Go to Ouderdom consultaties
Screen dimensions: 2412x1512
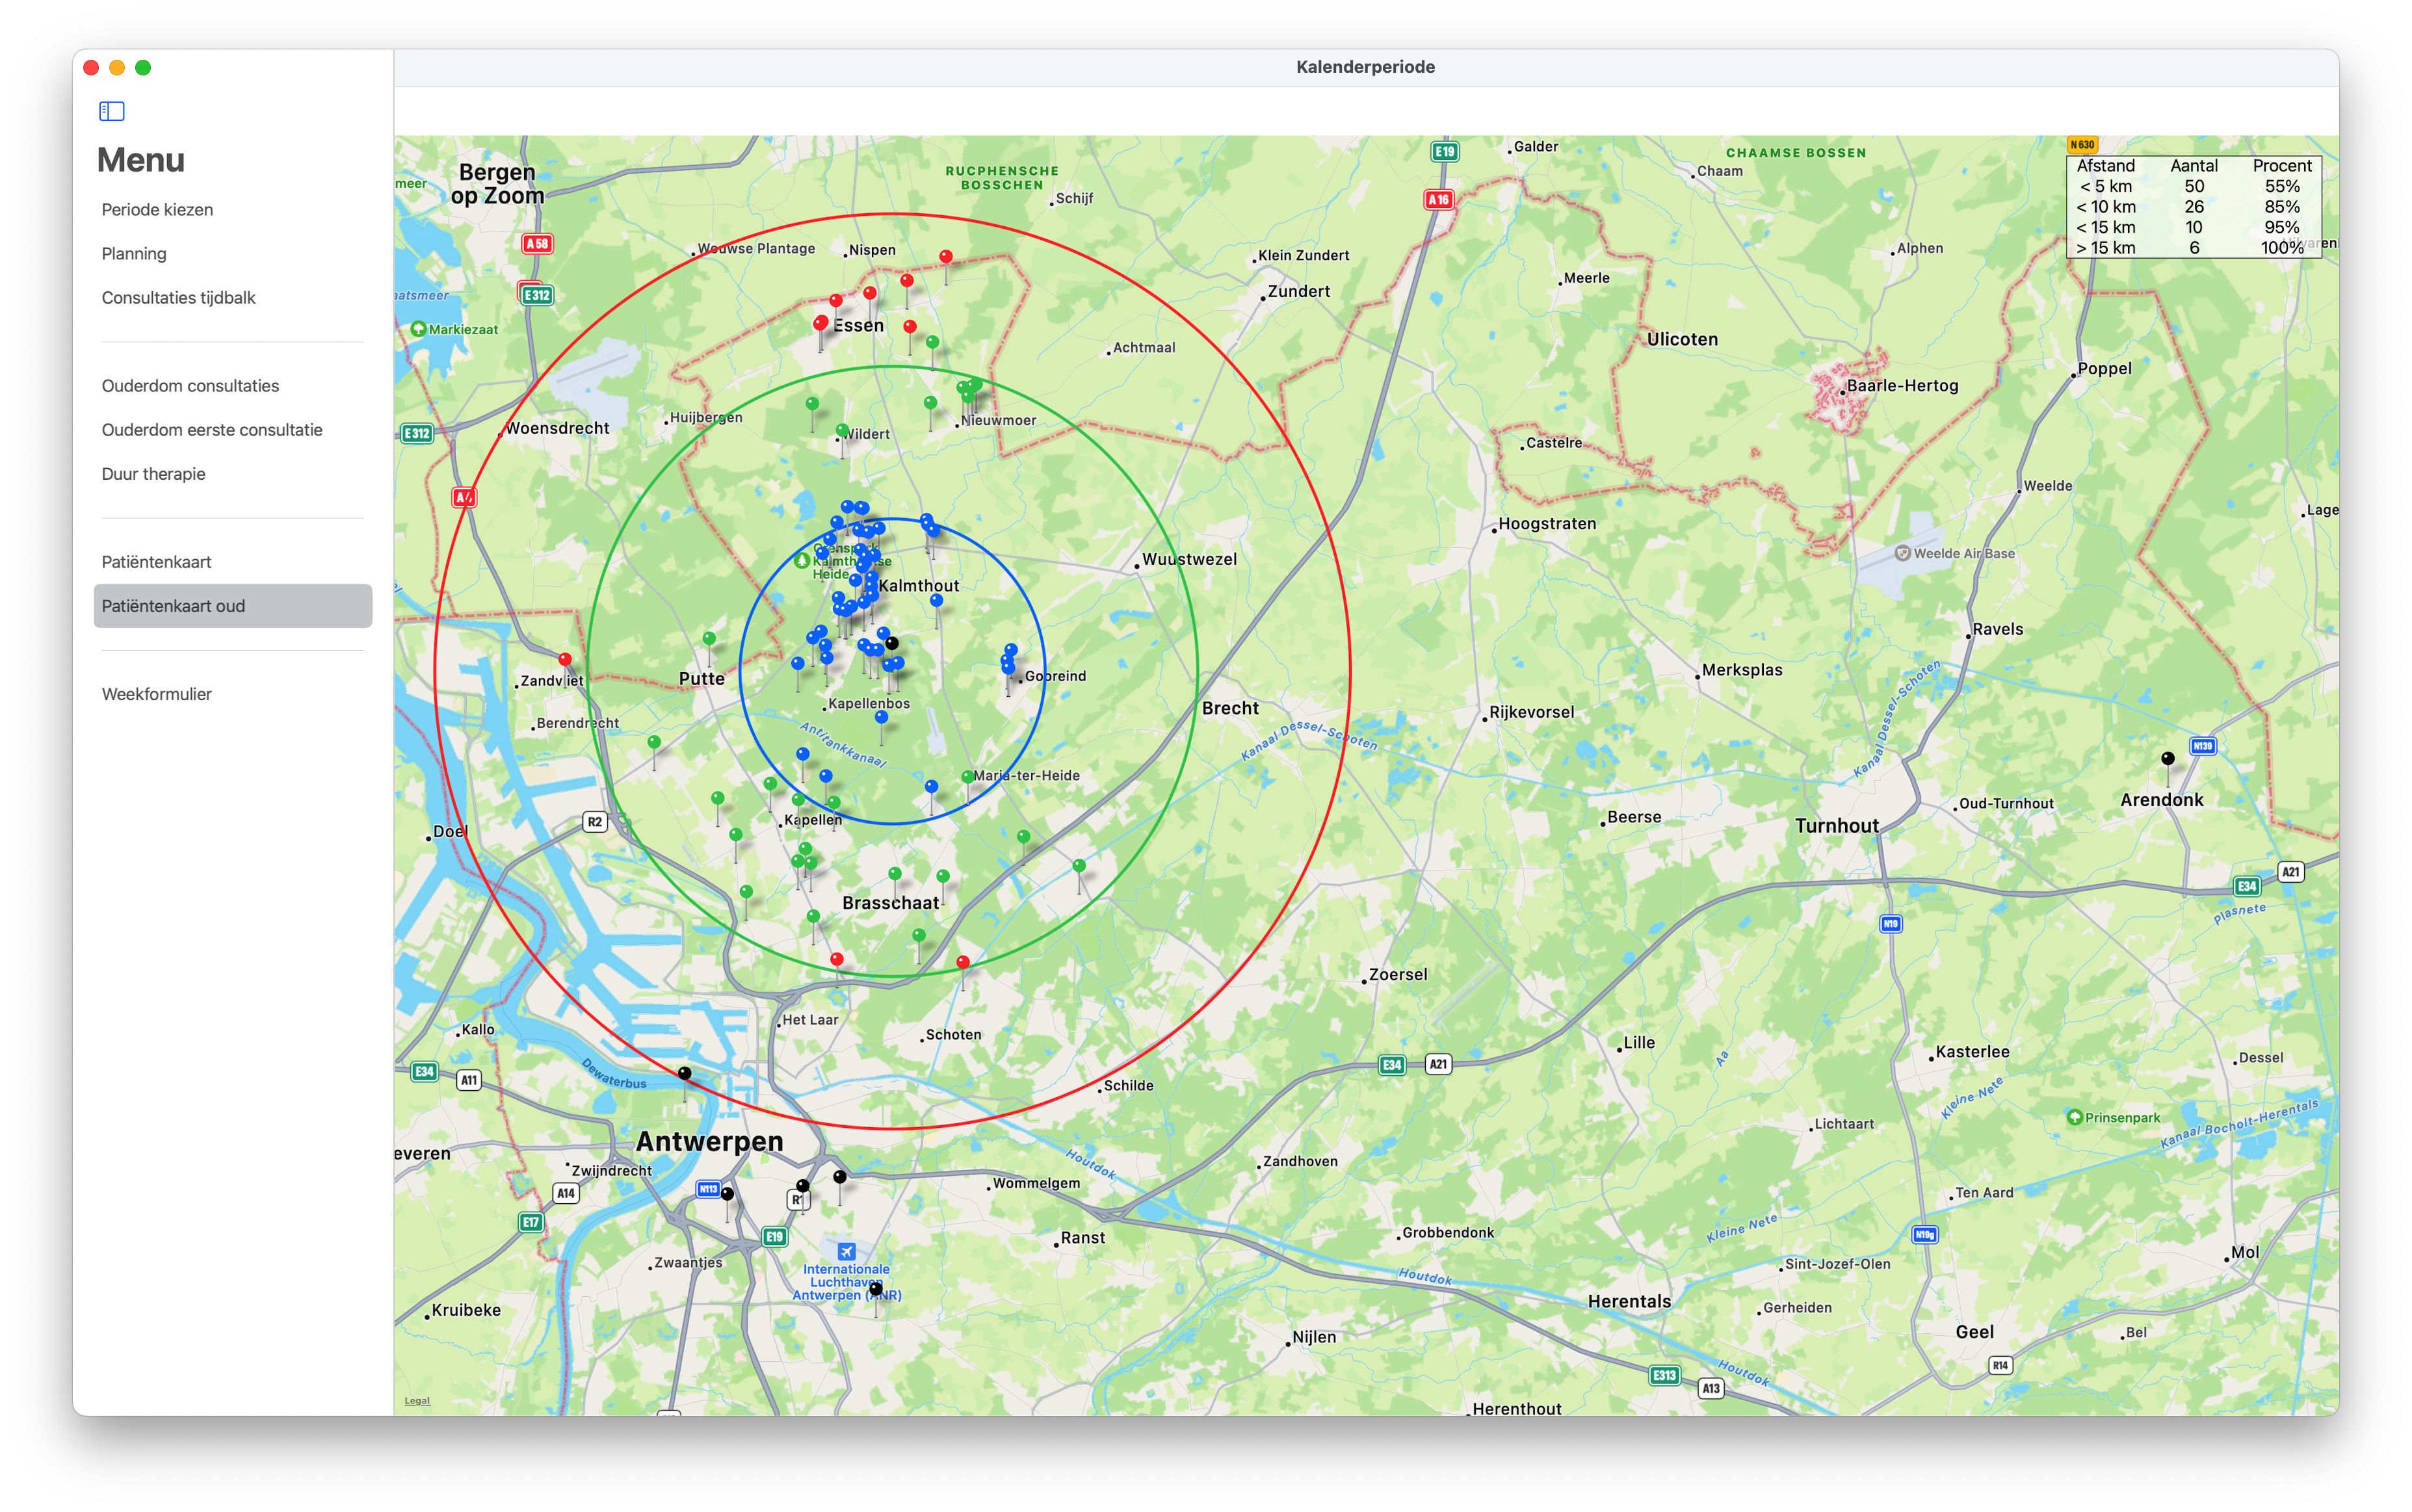pyautogui.click(x=190, y=385)
